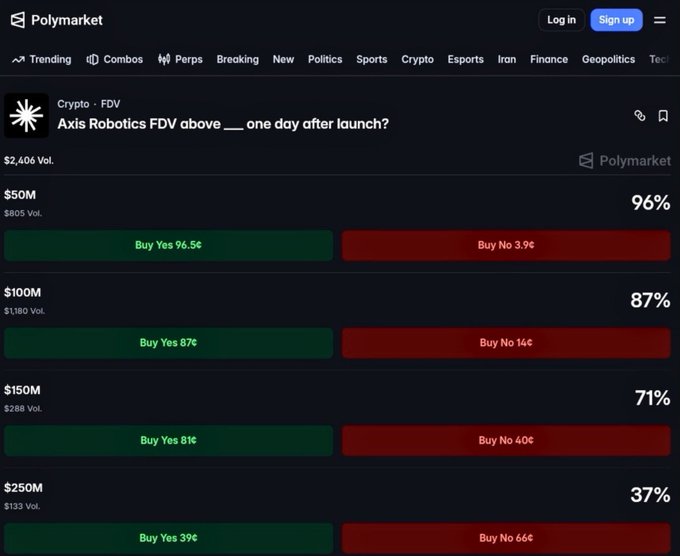The image size is (680, 556).
Task: Select the $150M outcome label
Action: (22, 390)
